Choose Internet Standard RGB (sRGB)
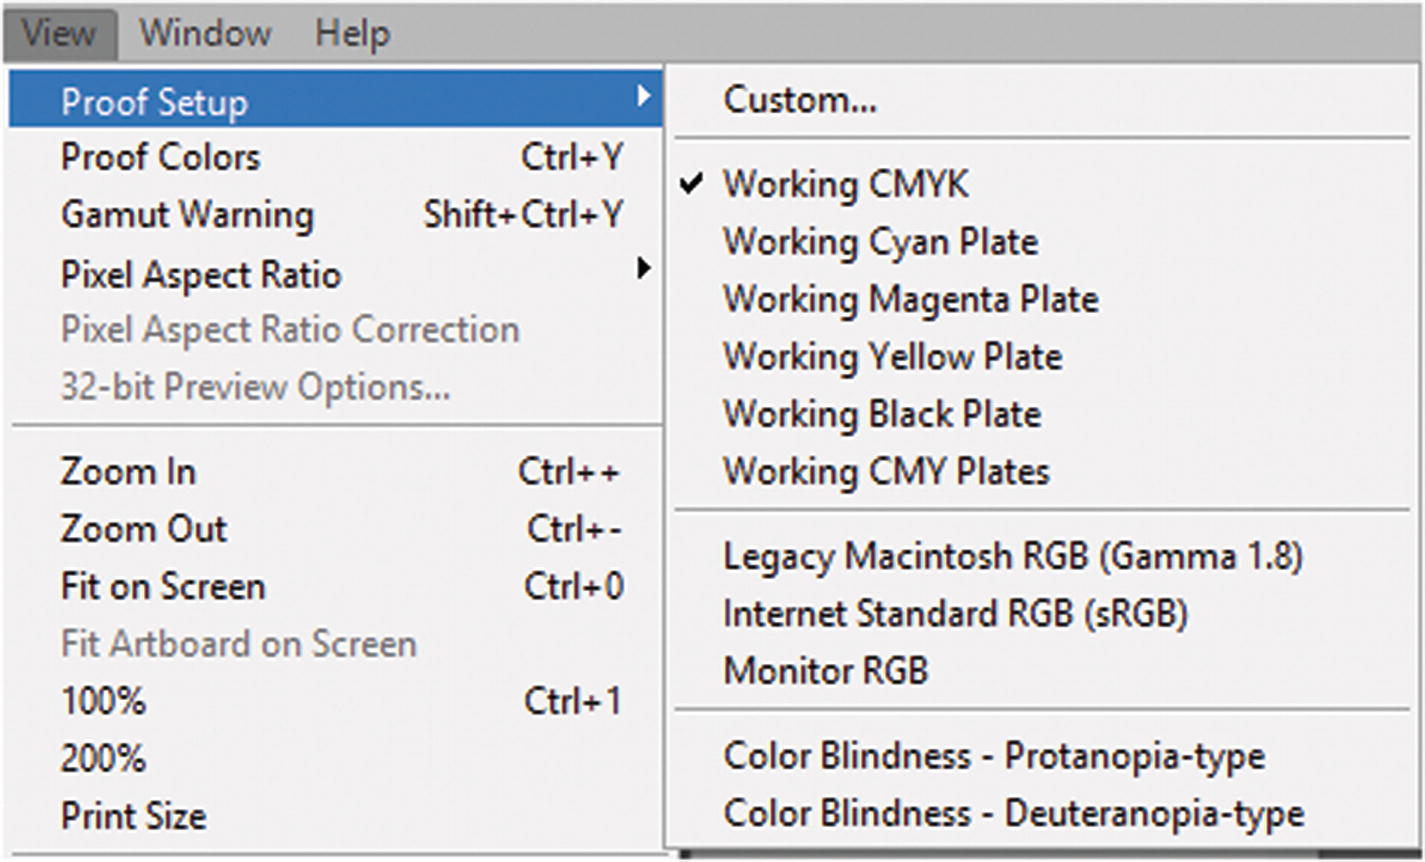The height and width of the screenshot is (862, 1425). [x=955, y=613]
